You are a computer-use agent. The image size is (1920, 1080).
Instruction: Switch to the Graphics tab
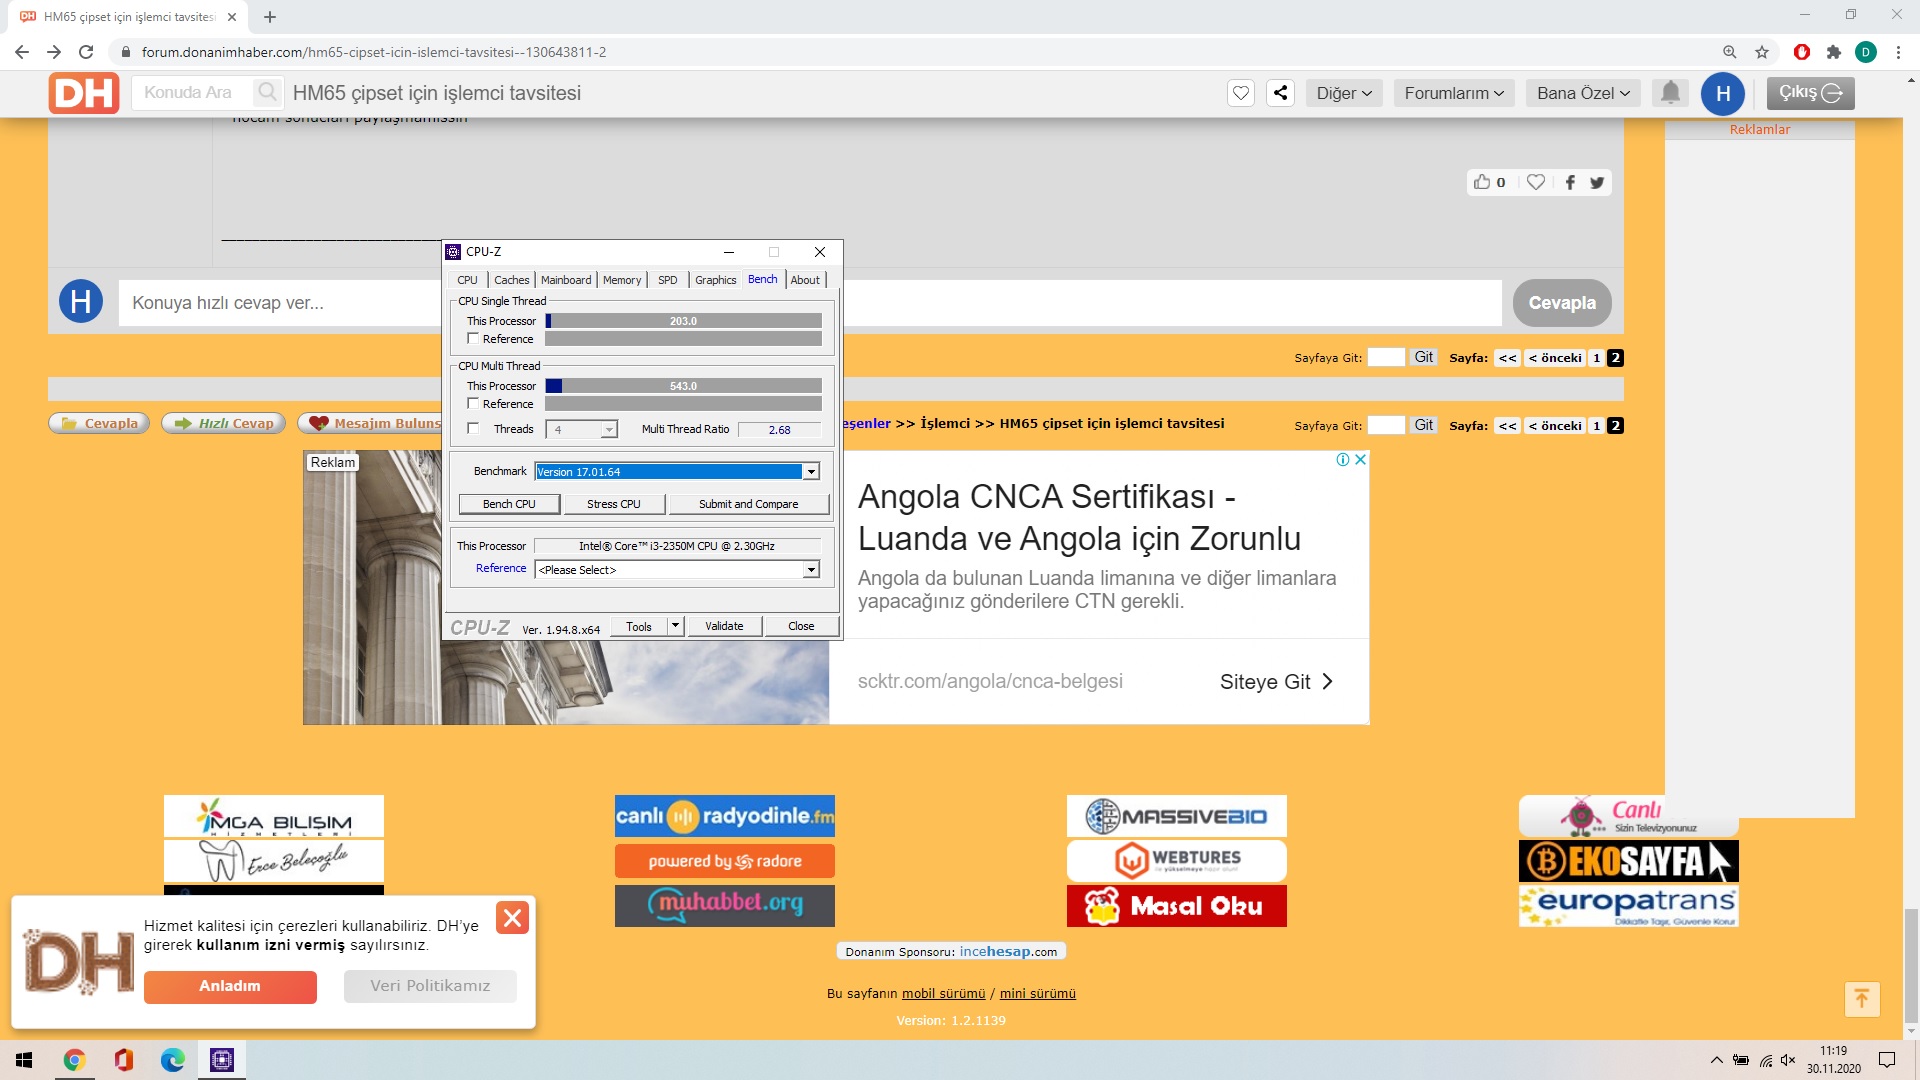point(716,280)
